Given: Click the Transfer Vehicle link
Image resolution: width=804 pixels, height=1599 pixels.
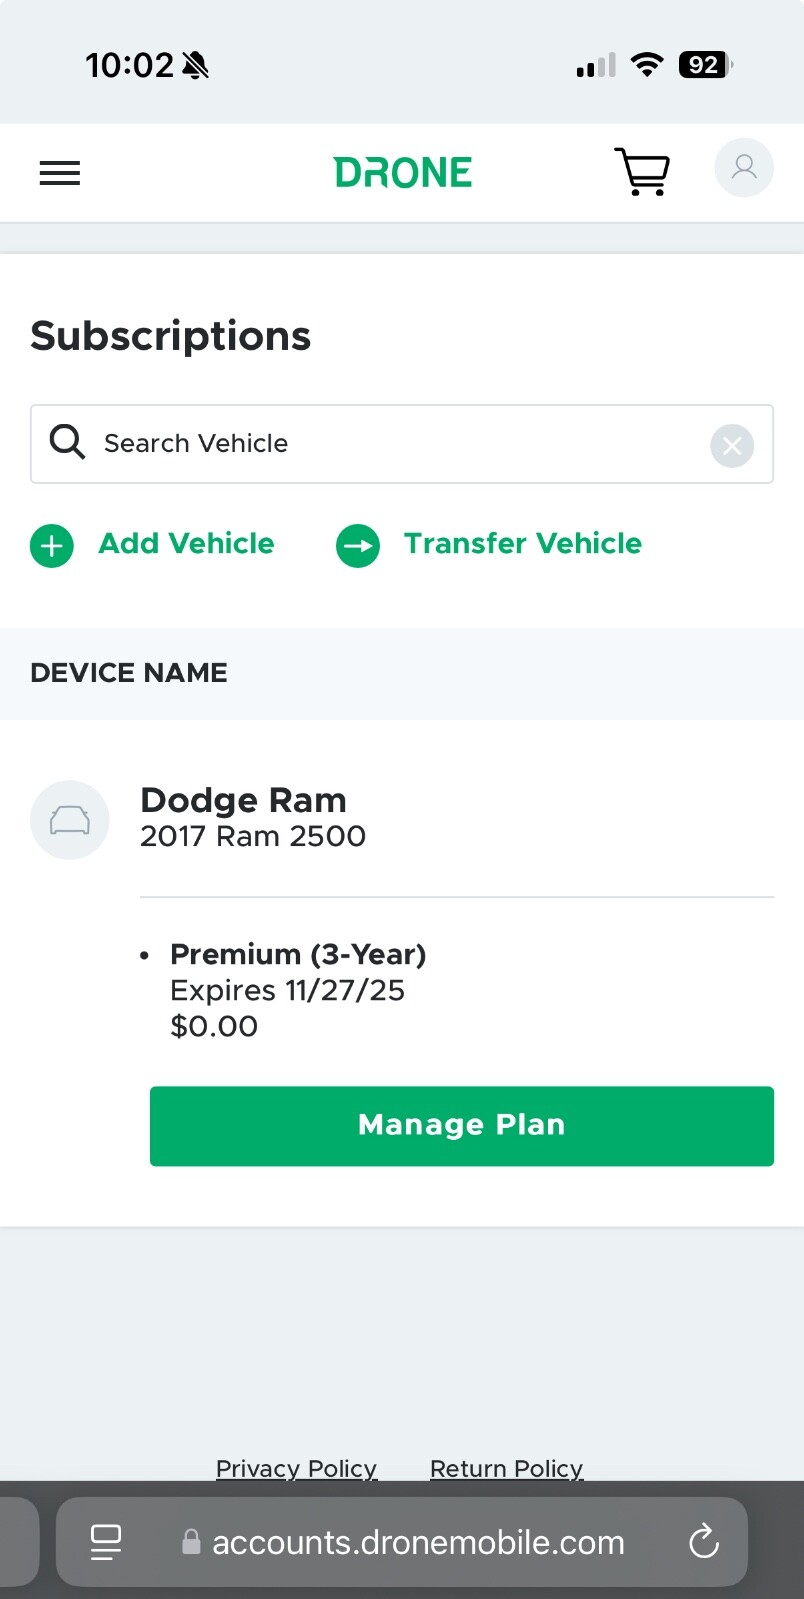Looking at the screenshot, I should tap(523, 543).
